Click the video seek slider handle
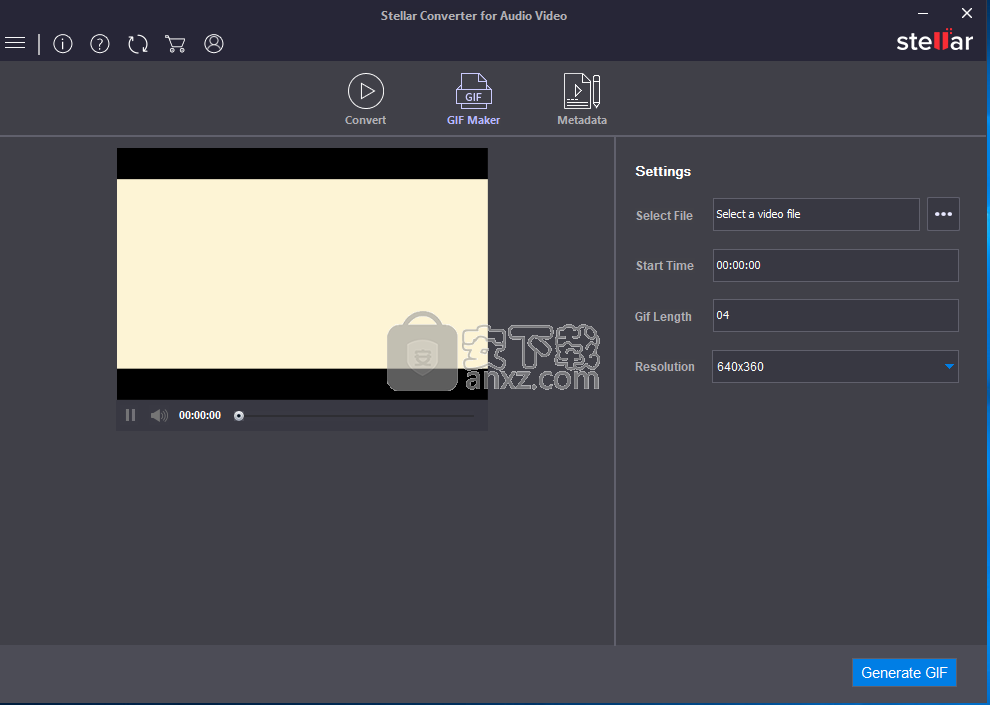 (239, 416)
